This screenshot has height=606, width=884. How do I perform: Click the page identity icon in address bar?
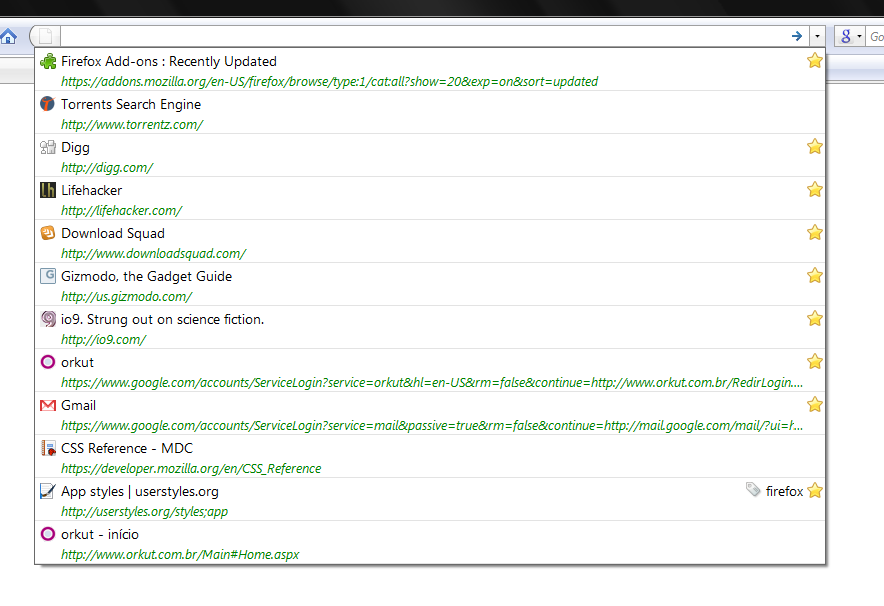tap(46, 37)
